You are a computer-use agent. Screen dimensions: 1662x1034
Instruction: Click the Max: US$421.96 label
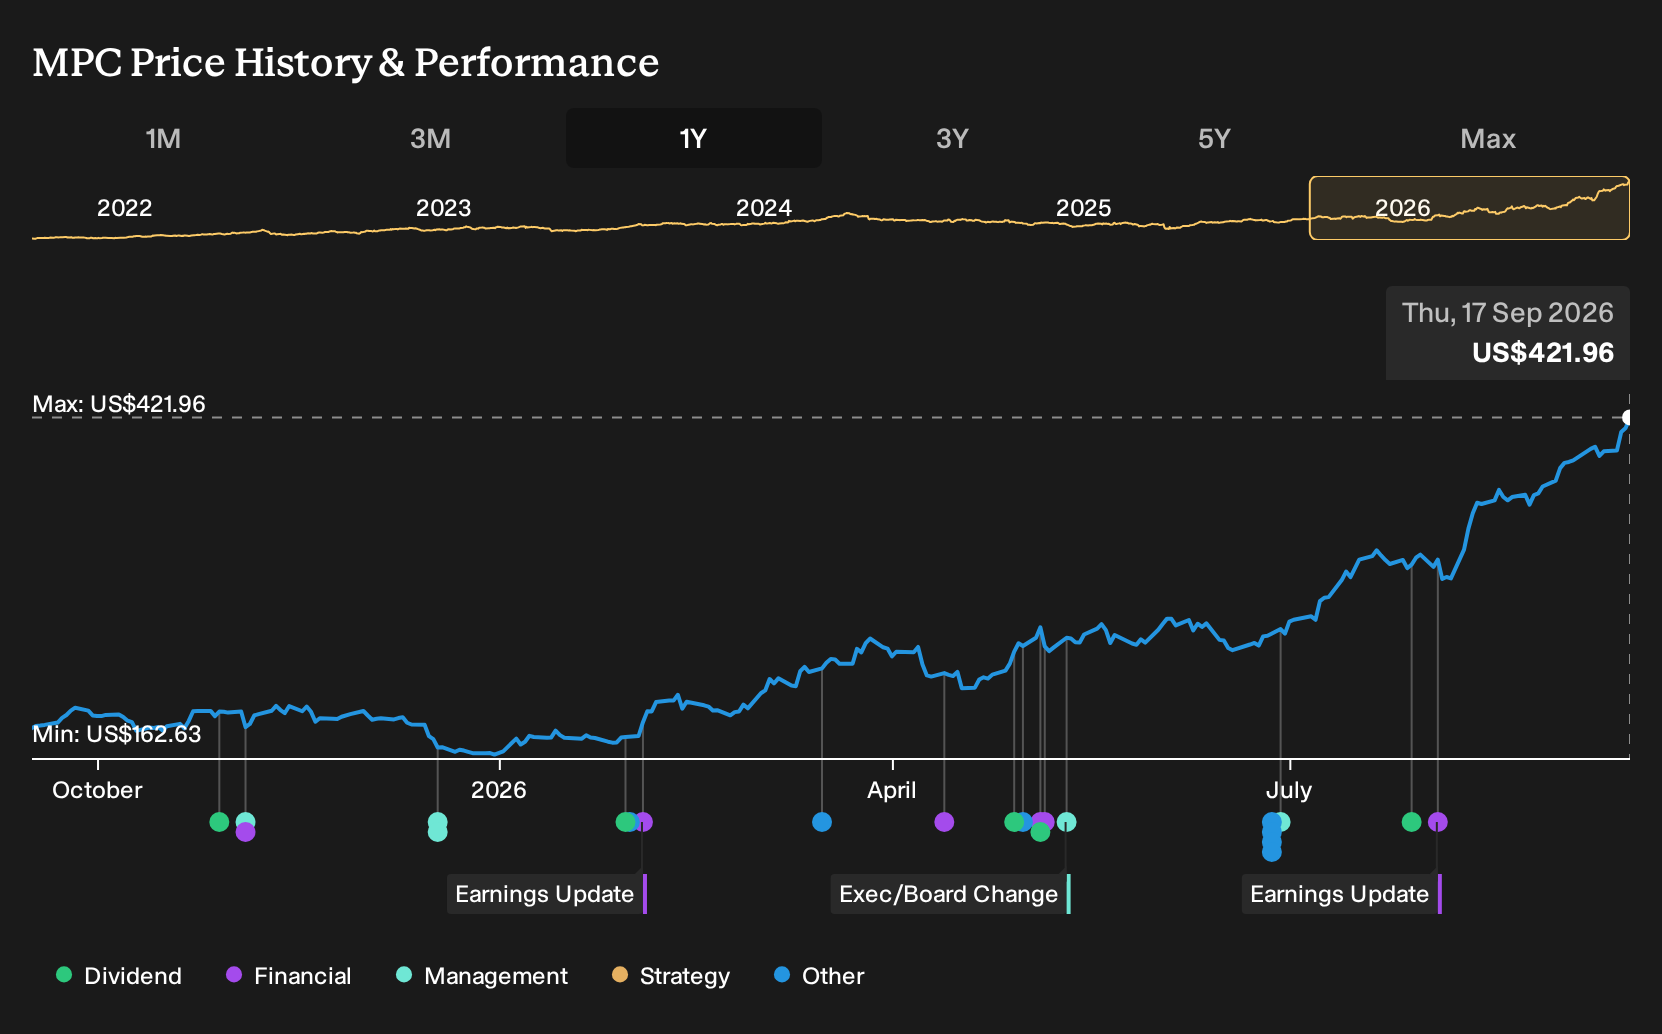click(119, 405)
